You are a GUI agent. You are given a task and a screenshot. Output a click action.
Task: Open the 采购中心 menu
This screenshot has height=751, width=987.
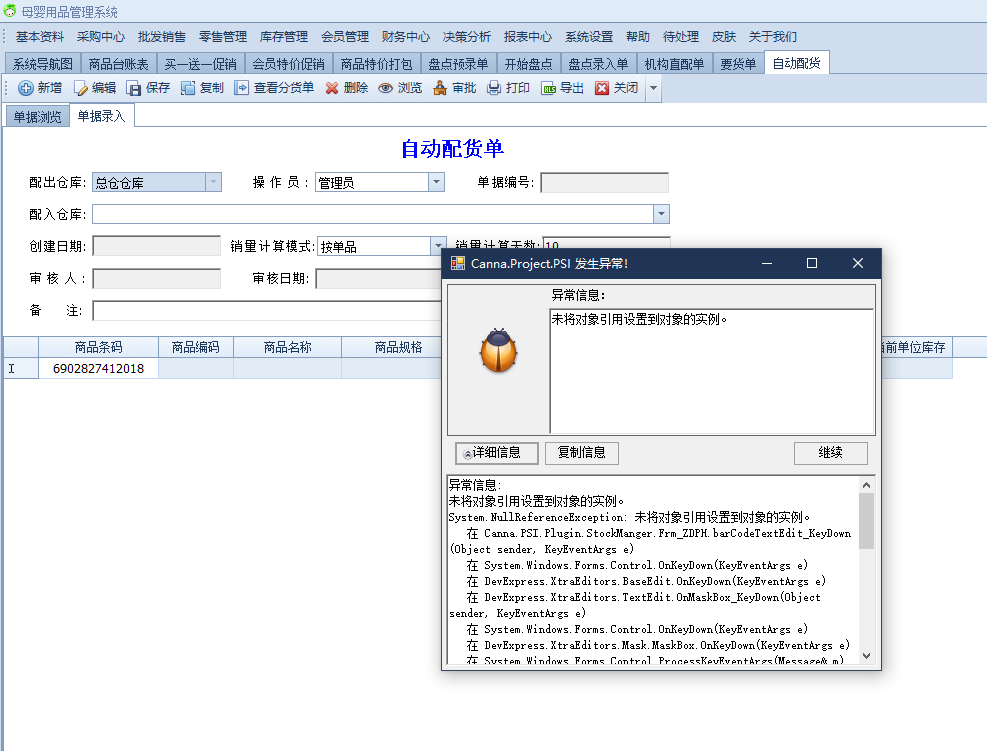101,37
